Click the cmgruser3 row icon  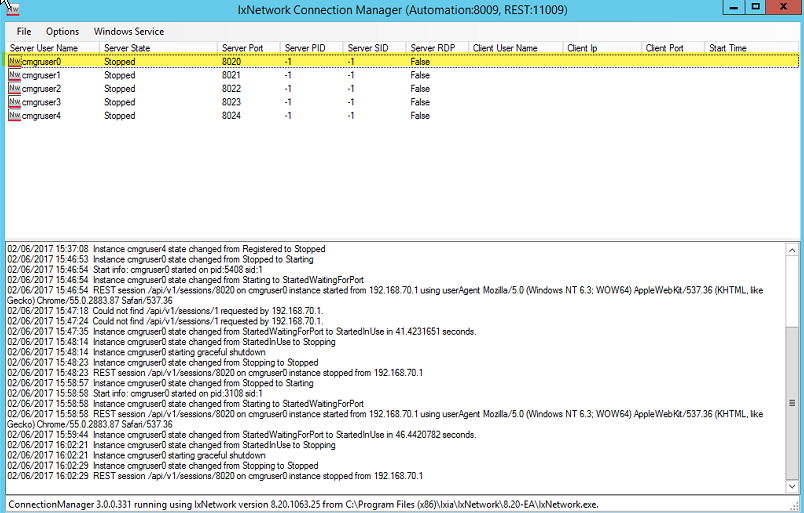coord(14,102)
